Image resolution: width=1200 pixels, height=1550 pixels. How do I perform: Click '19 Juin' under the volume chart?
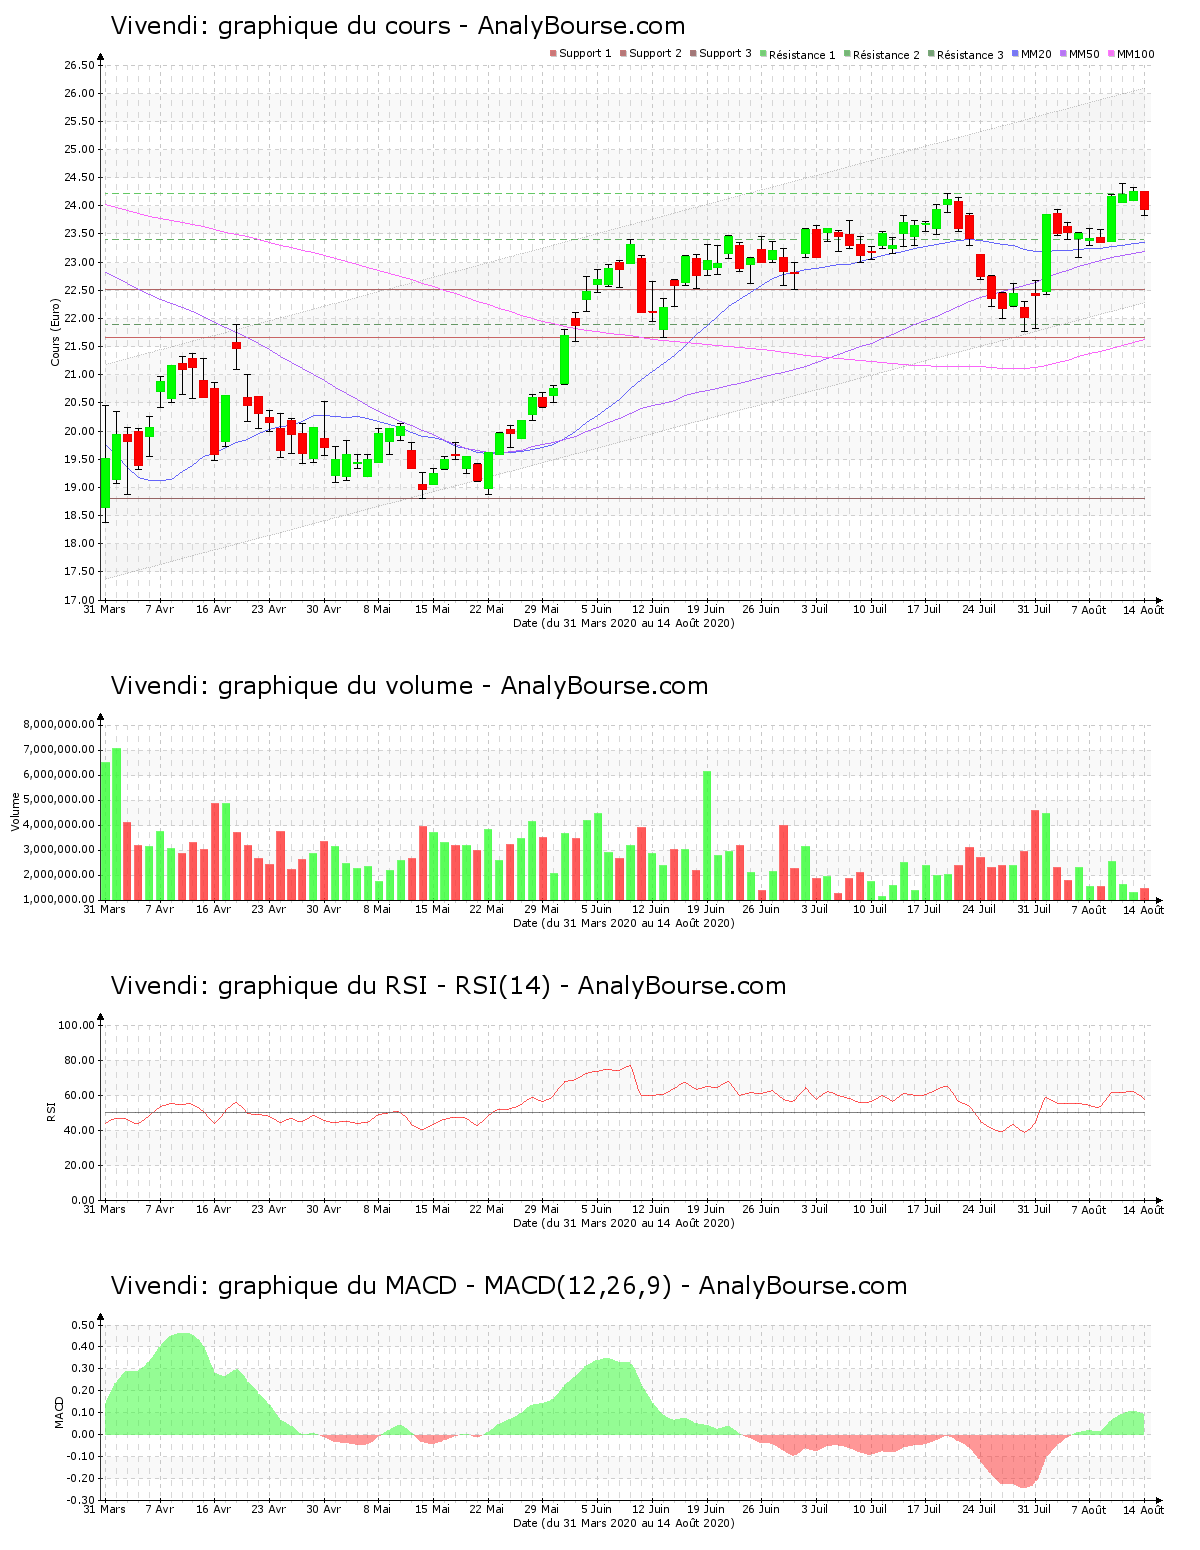click(706, 909)
